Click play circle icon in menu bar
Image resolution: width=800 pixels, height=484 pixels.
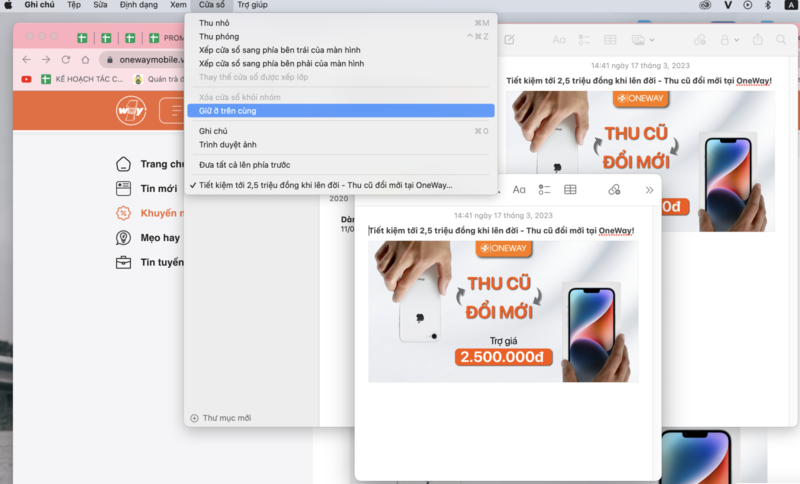(x=747, y=5)
